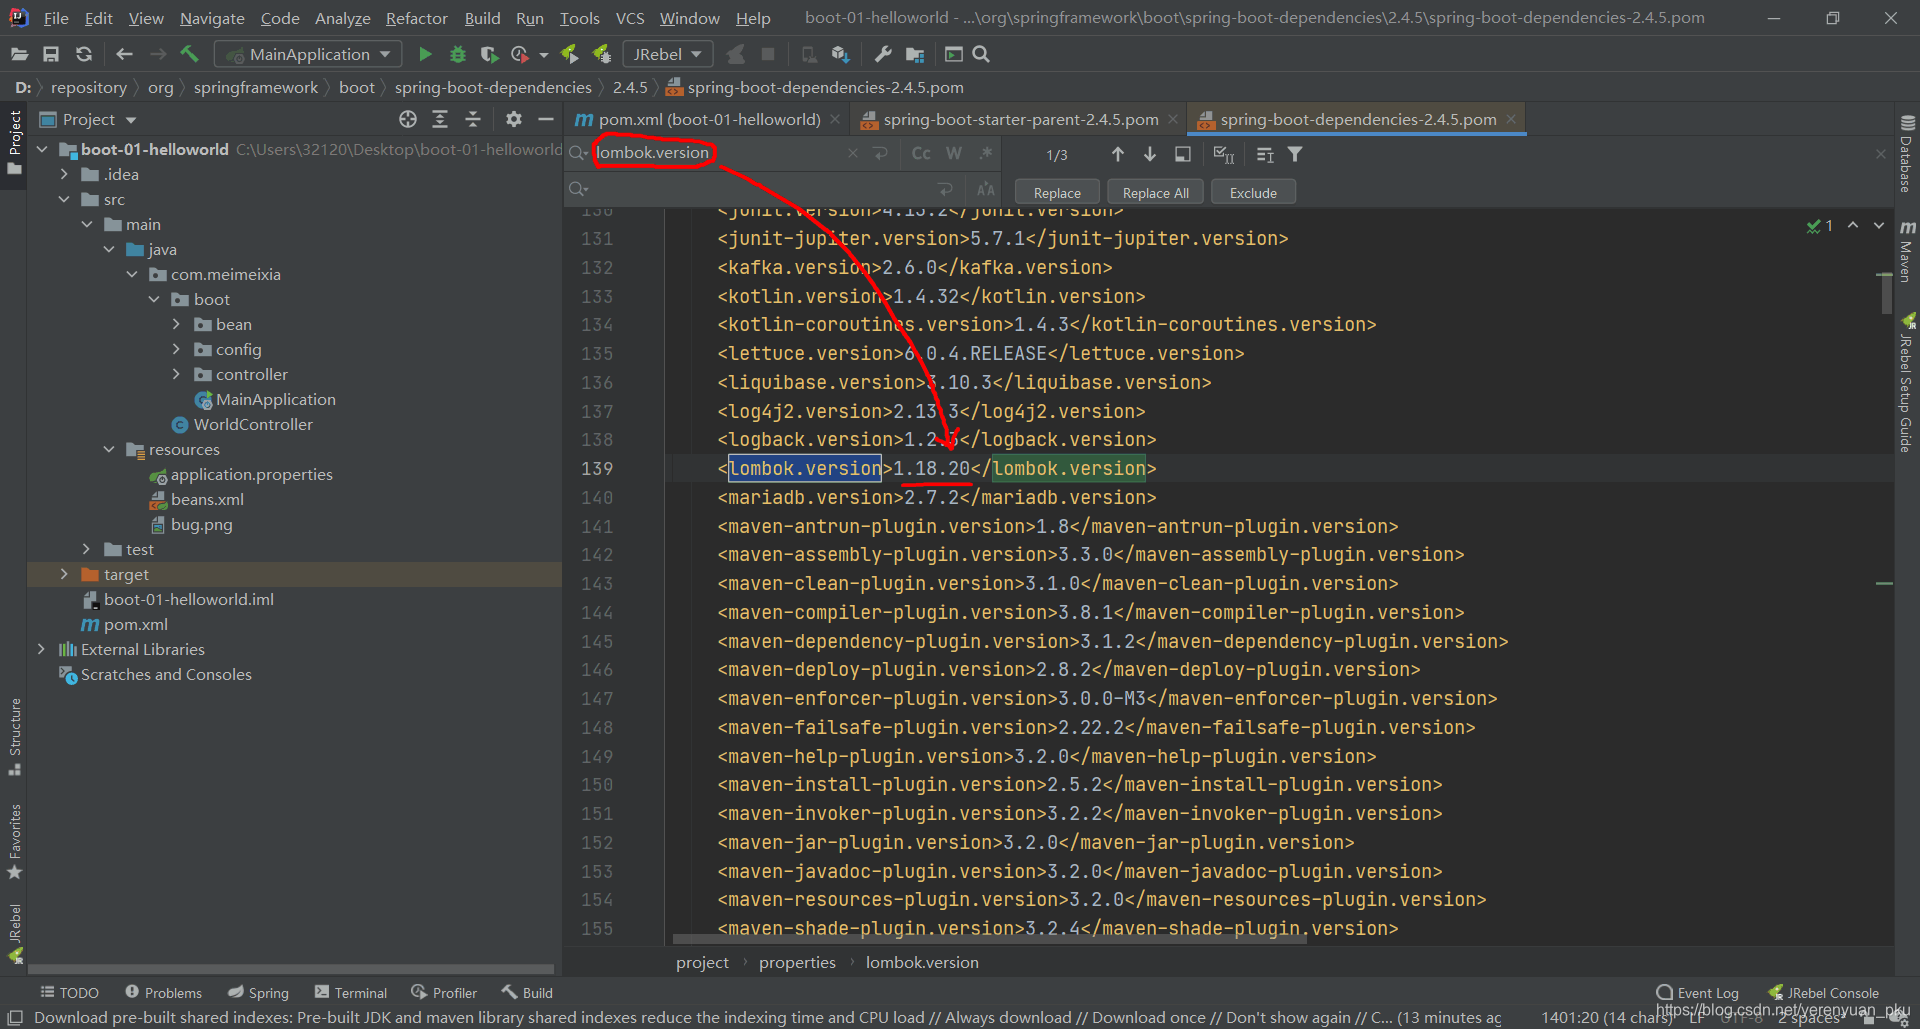Open the Maven tool window on the right

(1907, 251)
